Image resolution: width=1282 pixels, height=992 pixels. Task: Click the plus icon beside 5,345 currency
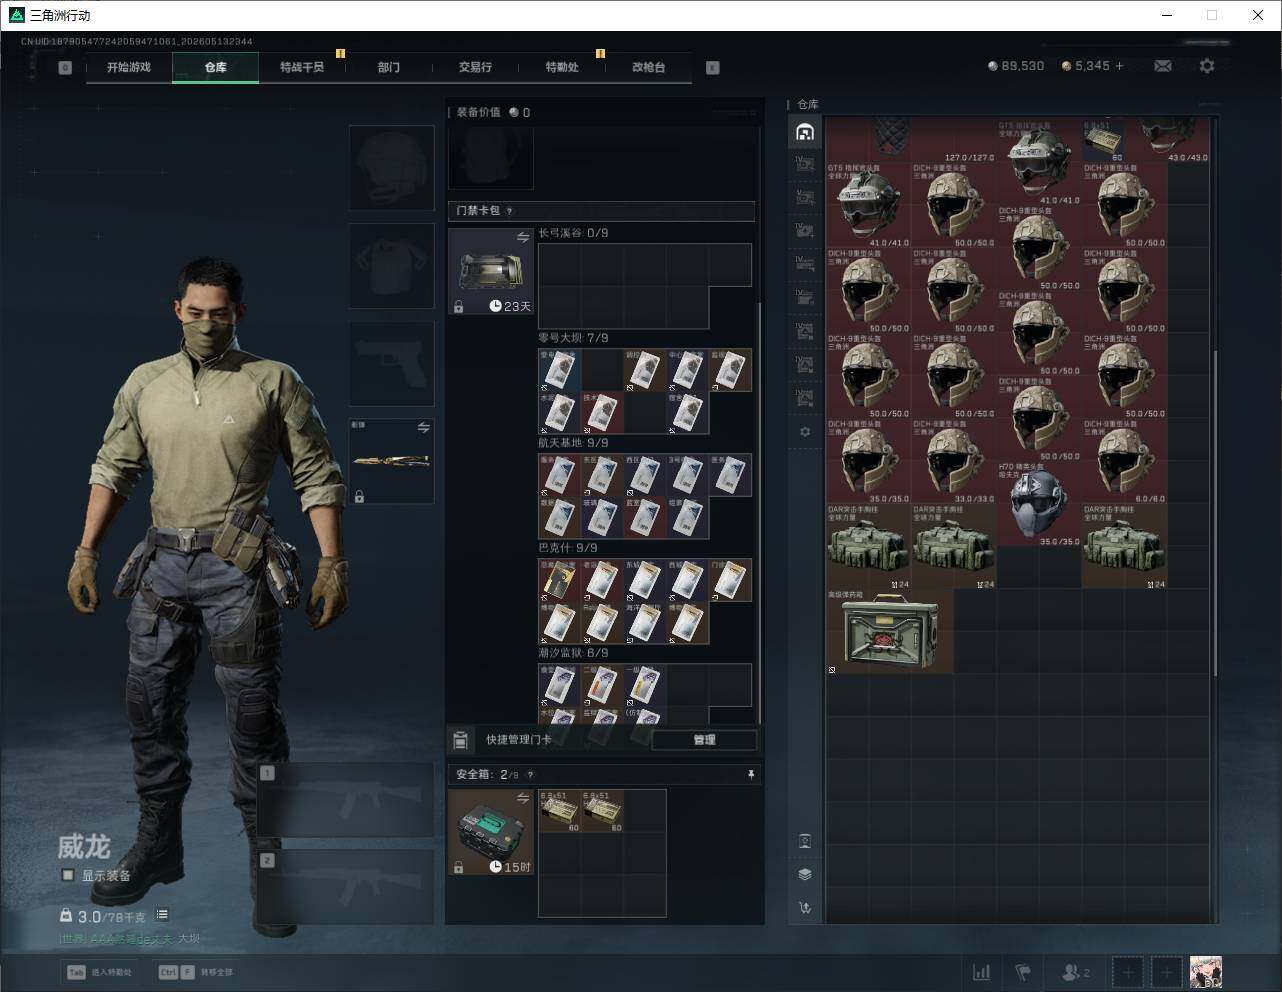pyautogui.click(x=1119, y=66)
